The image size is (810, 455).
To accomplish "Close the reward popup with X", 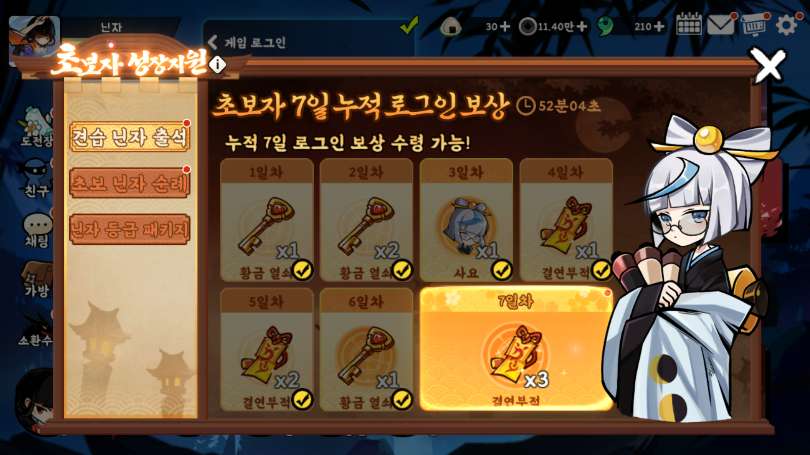I will [768, 65].
